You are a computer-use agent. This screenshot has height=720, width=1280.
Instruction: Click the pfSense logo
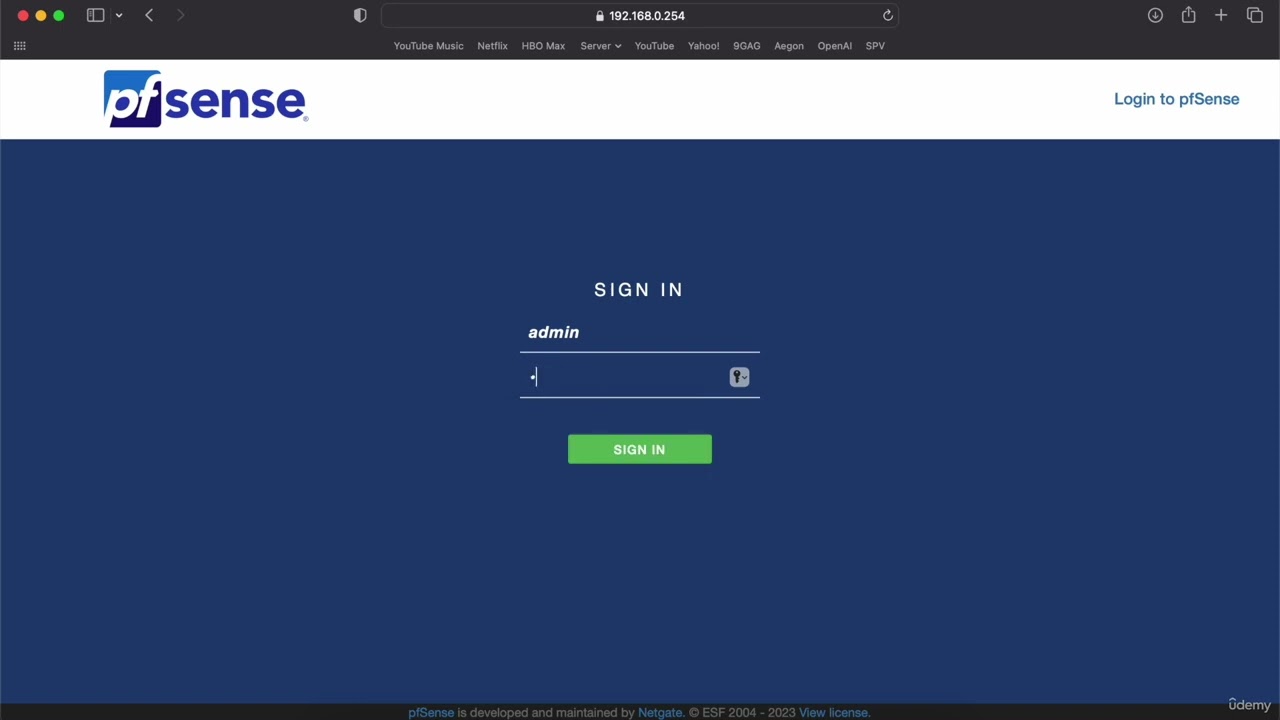tap(205, 99)
